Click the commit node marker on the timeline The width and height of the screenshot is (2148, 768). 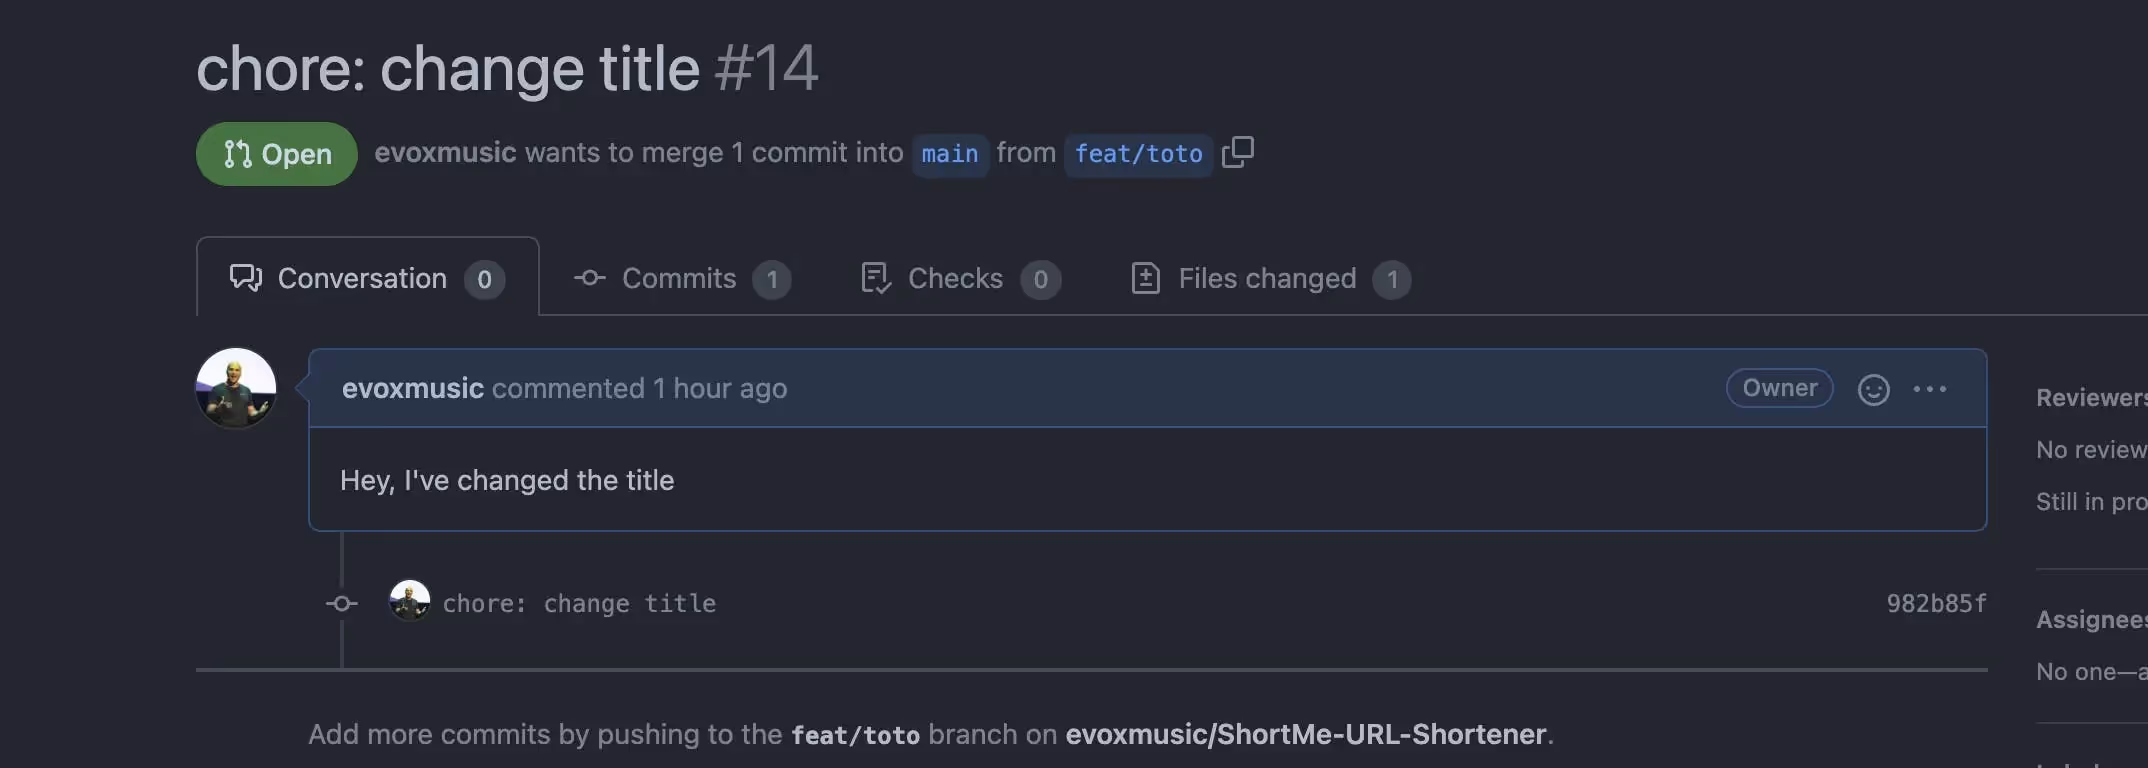[x=341, y=603]
